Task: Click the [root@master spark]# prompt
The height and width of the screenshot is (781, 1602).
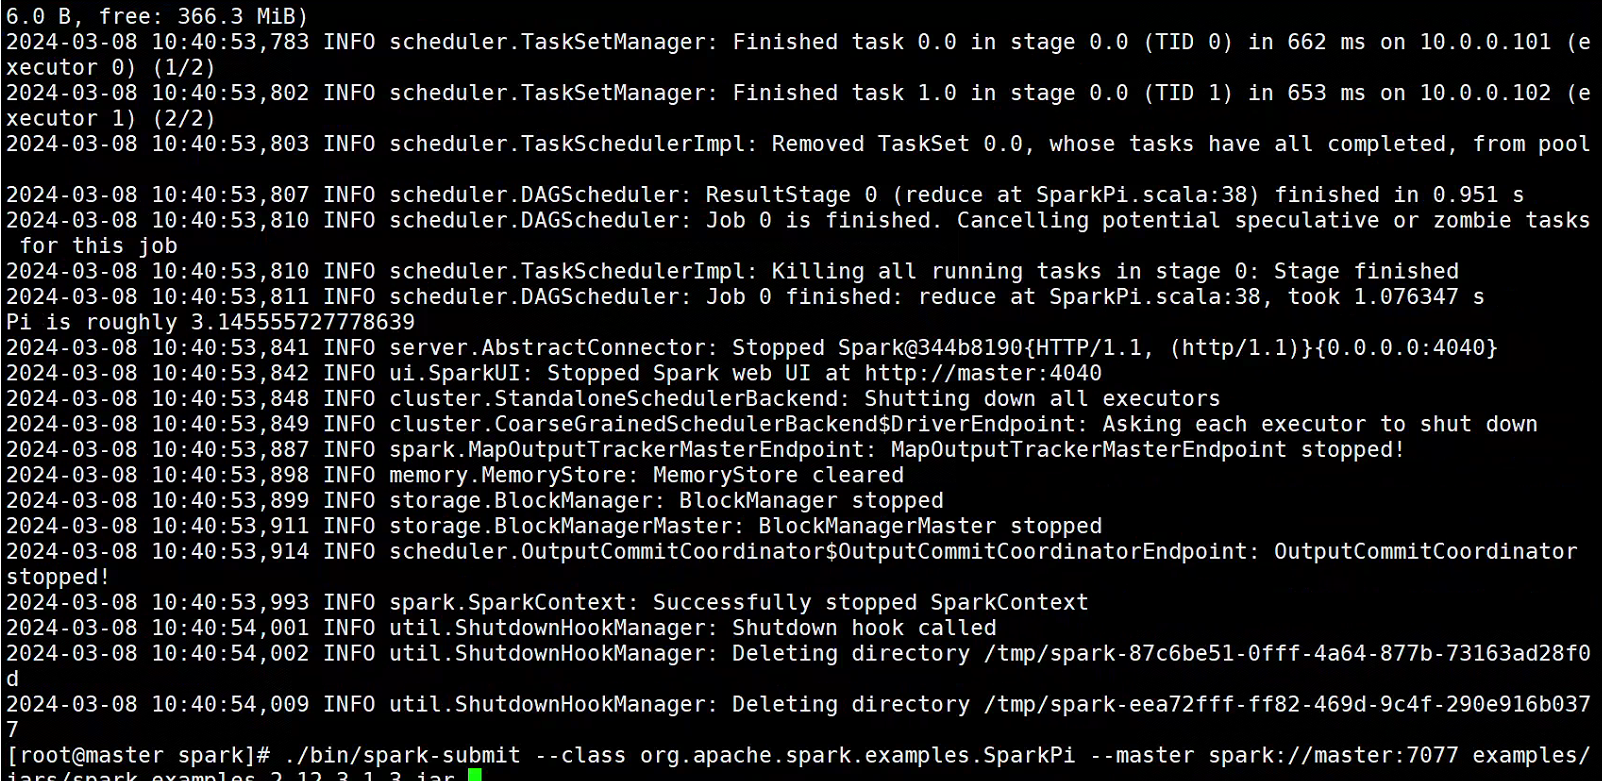Action: (x=138, y=755)
